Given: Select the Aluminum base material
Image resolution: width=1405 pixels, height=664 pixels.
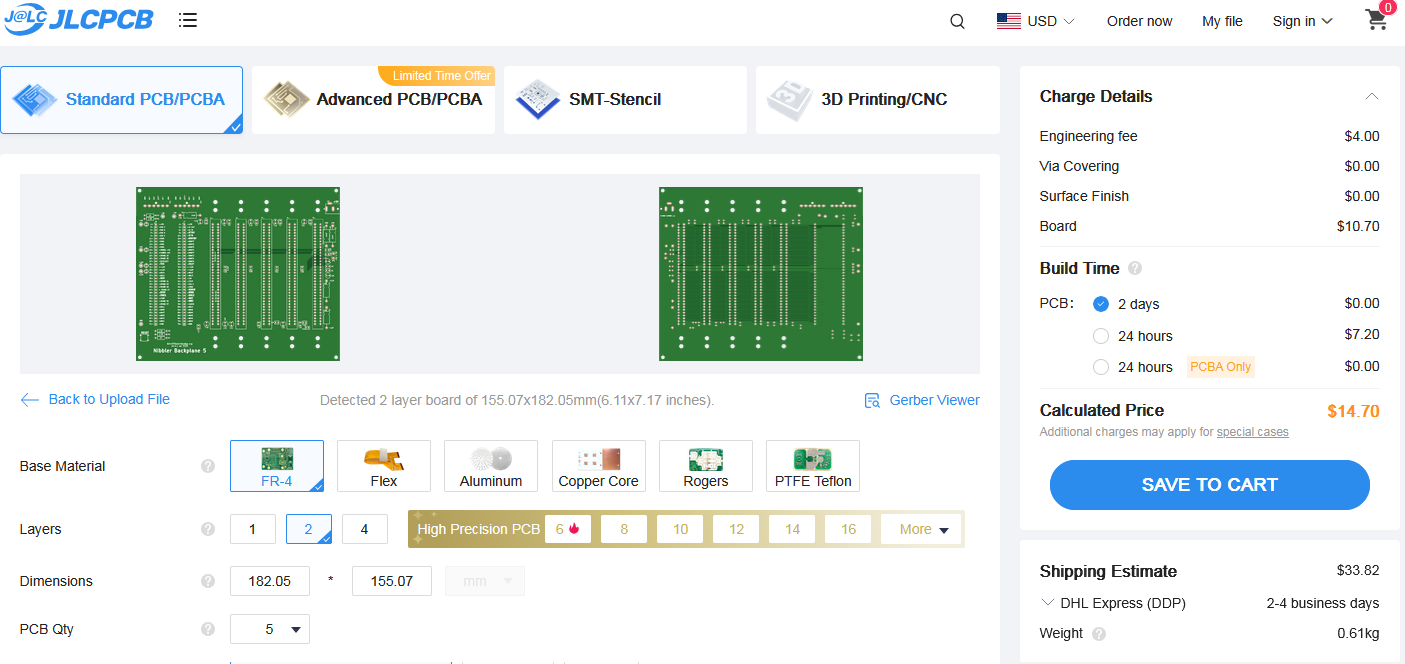Looking at the screenshot, I should (x=490, y=466).
